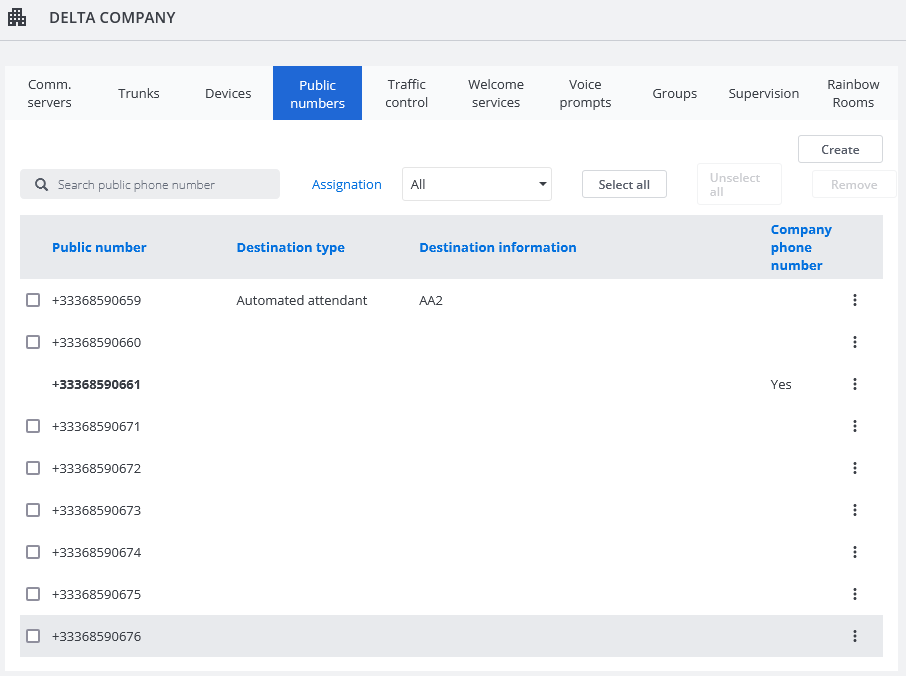
Task: Tick checkbox for +33368590675
Action: pyautogui.click(x=33, y=594)
